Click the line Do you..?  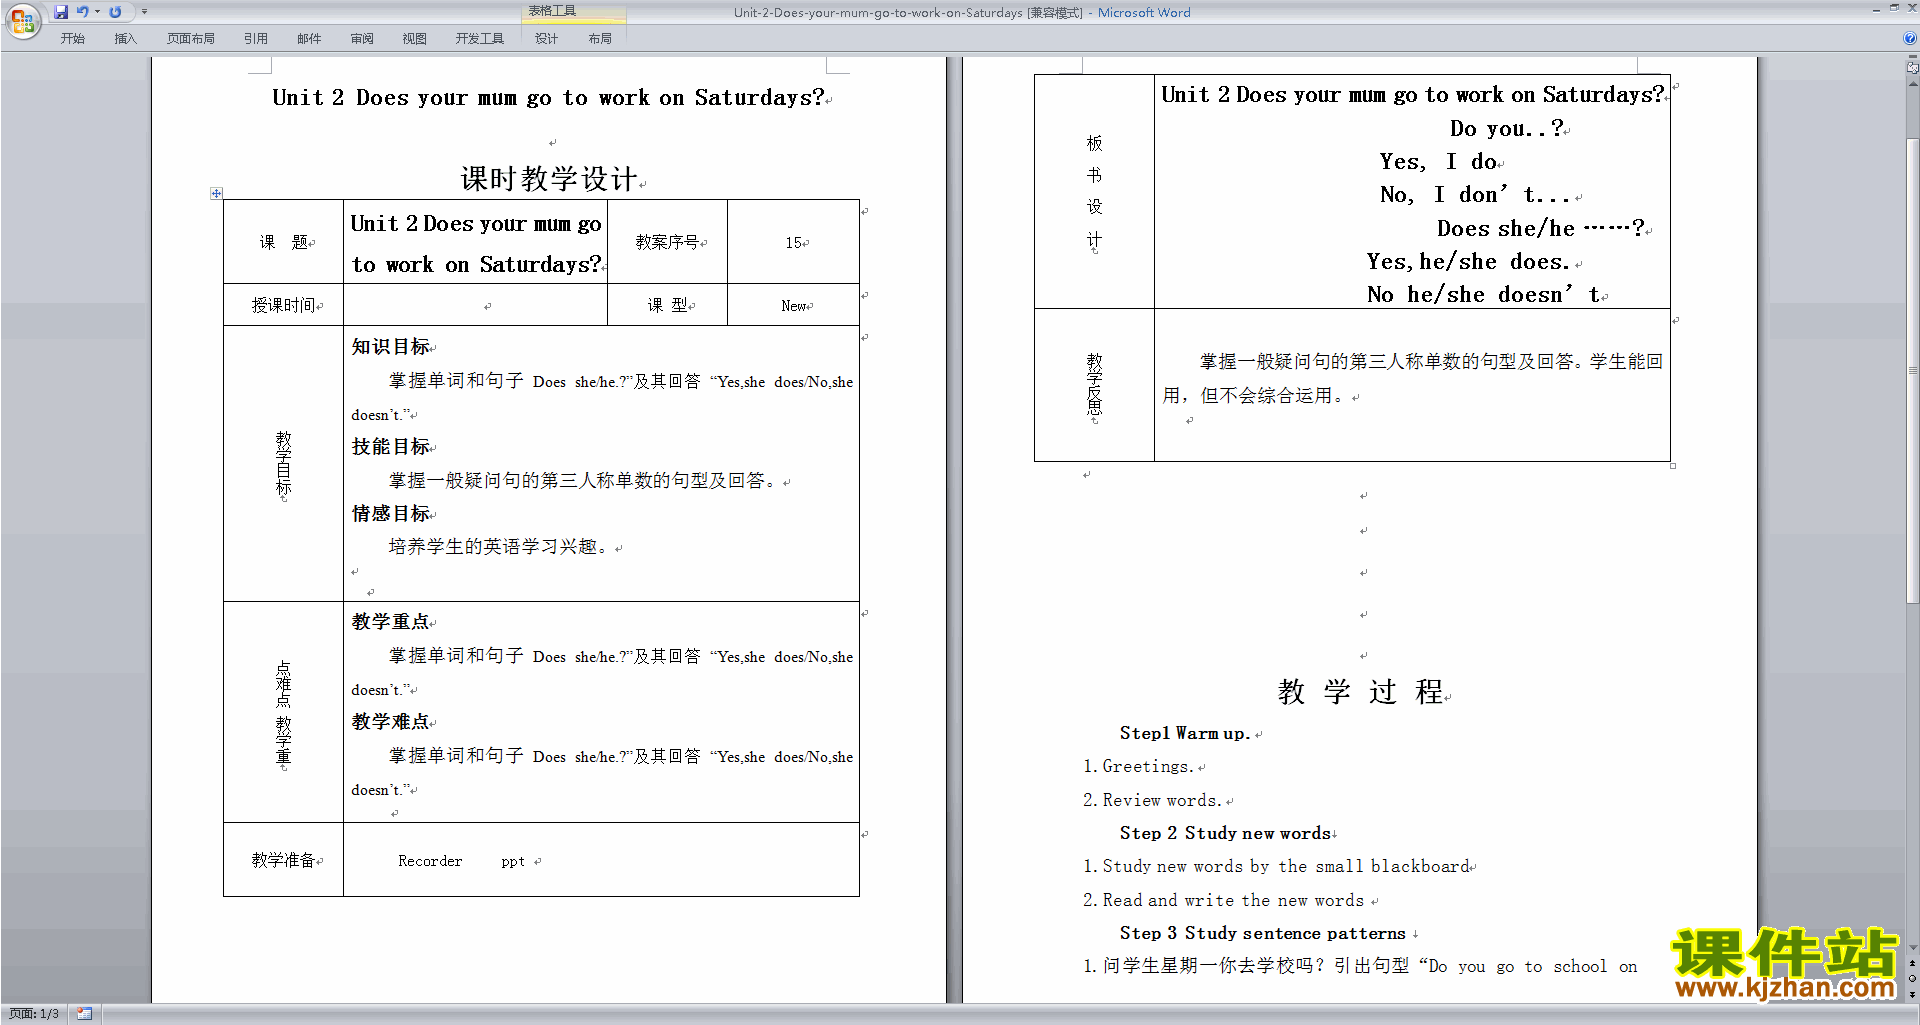pyautogui.click(x=1507, y=128)
